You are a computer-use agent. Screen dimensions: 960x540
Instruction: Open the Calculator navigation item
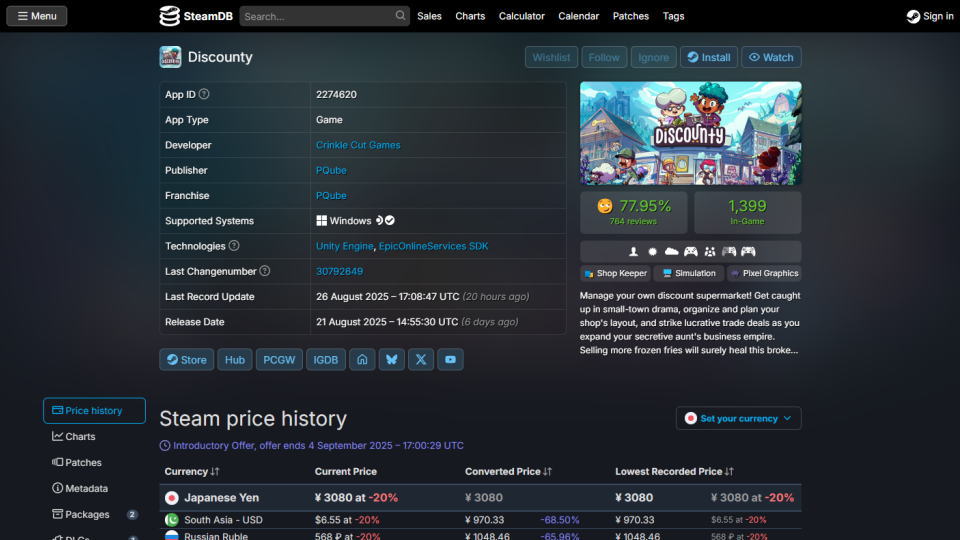pos(522,16)
